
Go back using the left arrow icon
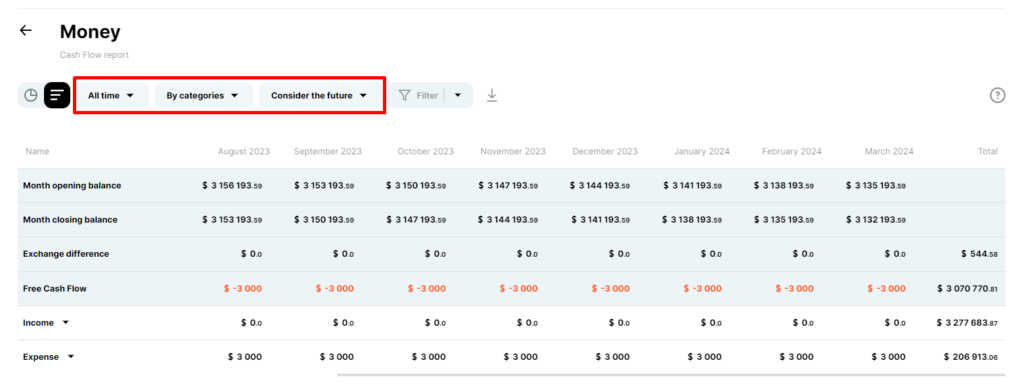tap(25, 30)
